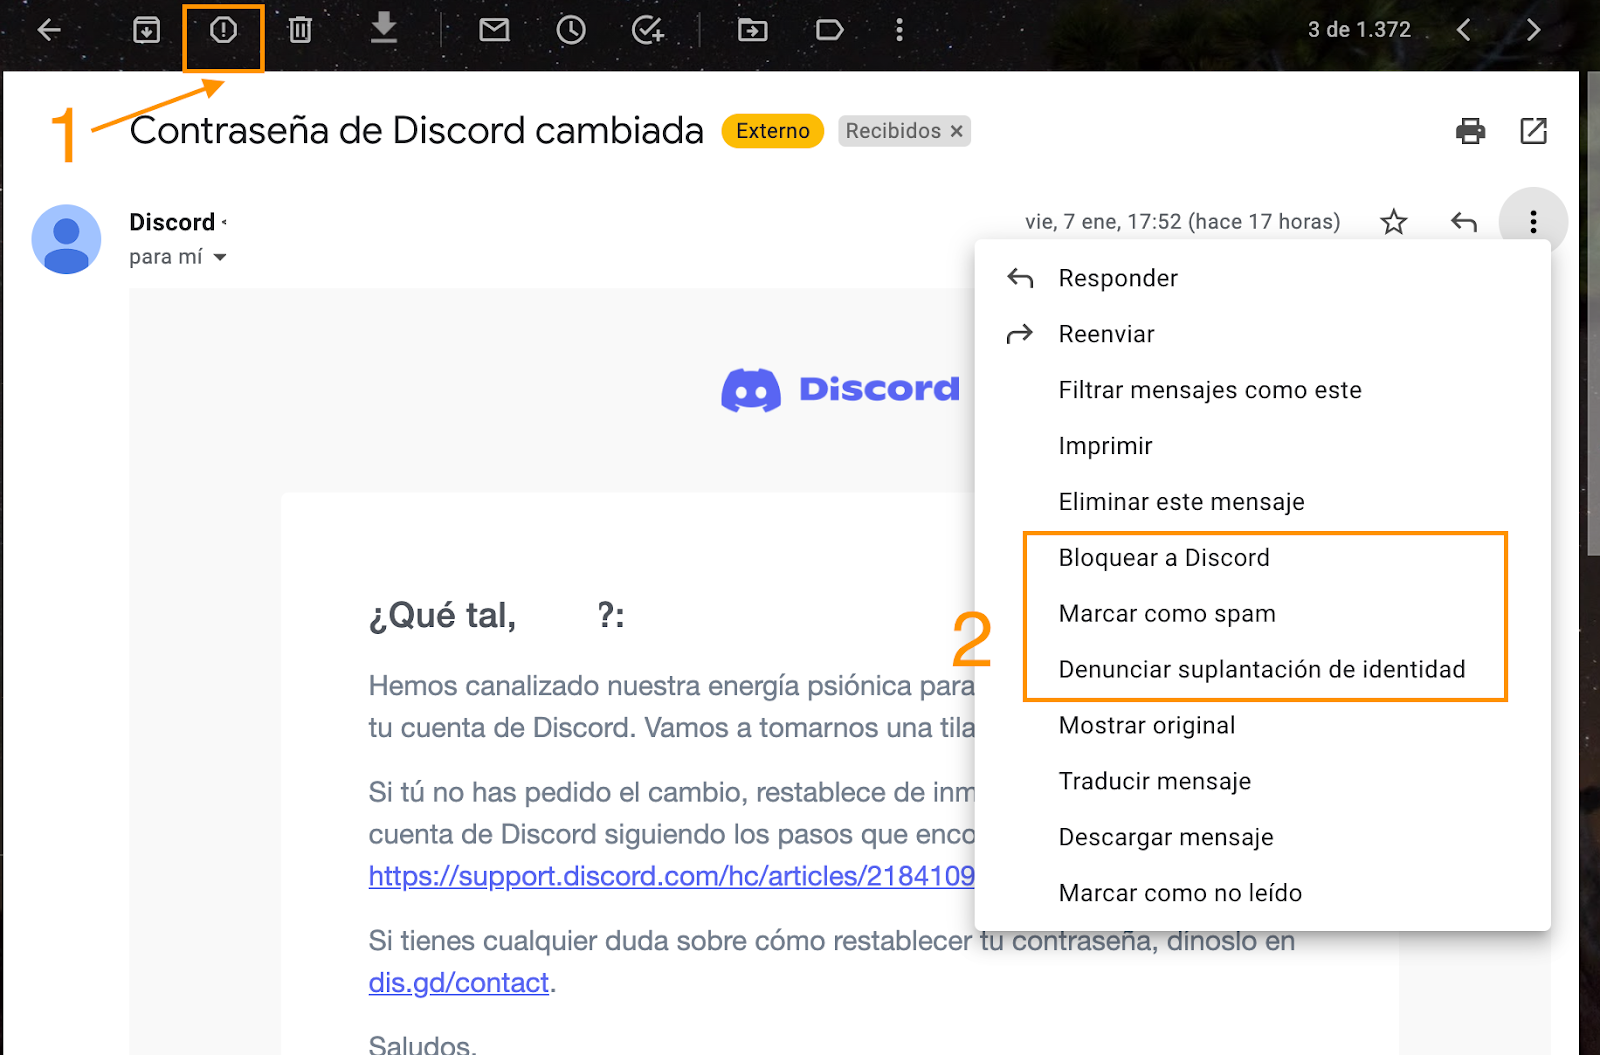This screenshot has width=1600, height=1055.
Task: Click the Discord logo in email
Action: [x=840, y=390]
